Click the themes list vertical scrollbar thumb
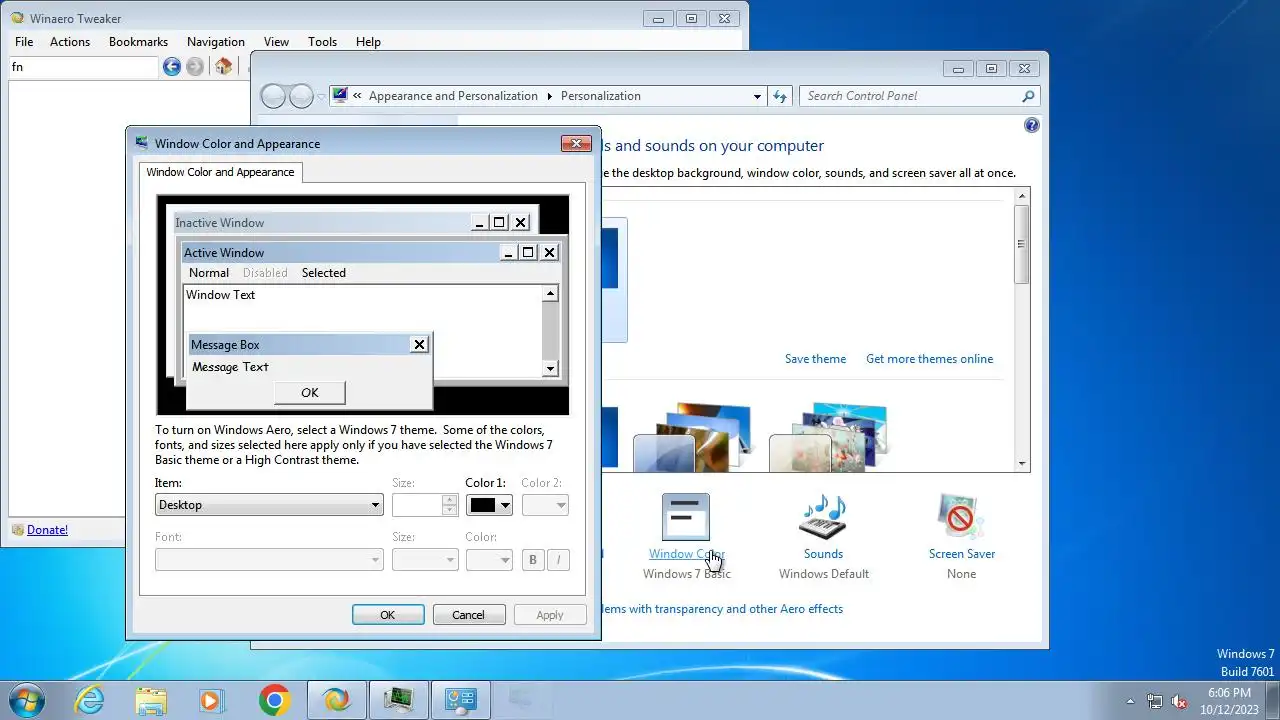Screen dimensions: 1280x720 coord(1021,243)
